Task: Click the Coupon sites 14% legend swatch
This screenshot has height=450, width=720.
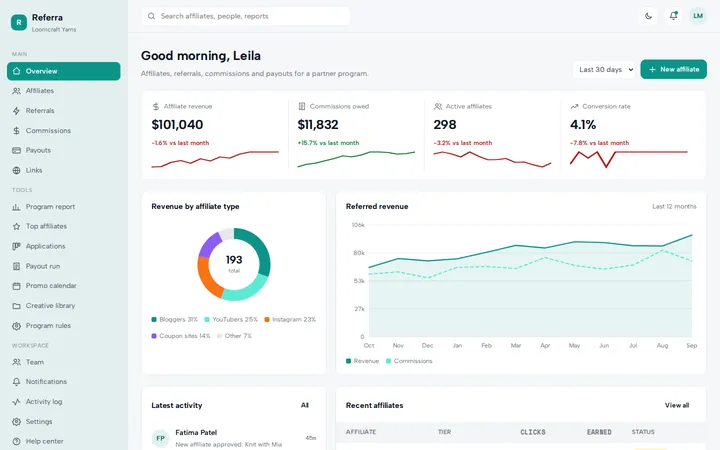Action: click(154, 336)
